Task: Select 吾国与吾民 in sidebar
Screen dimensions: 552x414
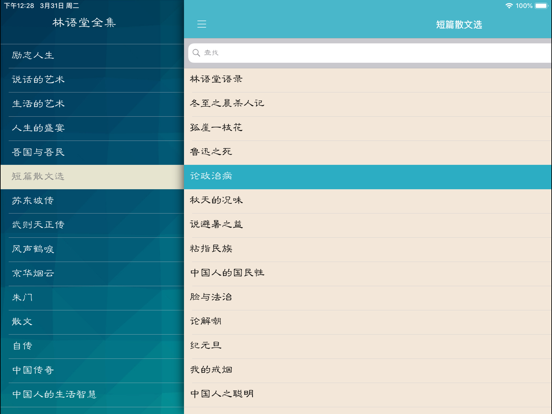Action: click(92, 152)
